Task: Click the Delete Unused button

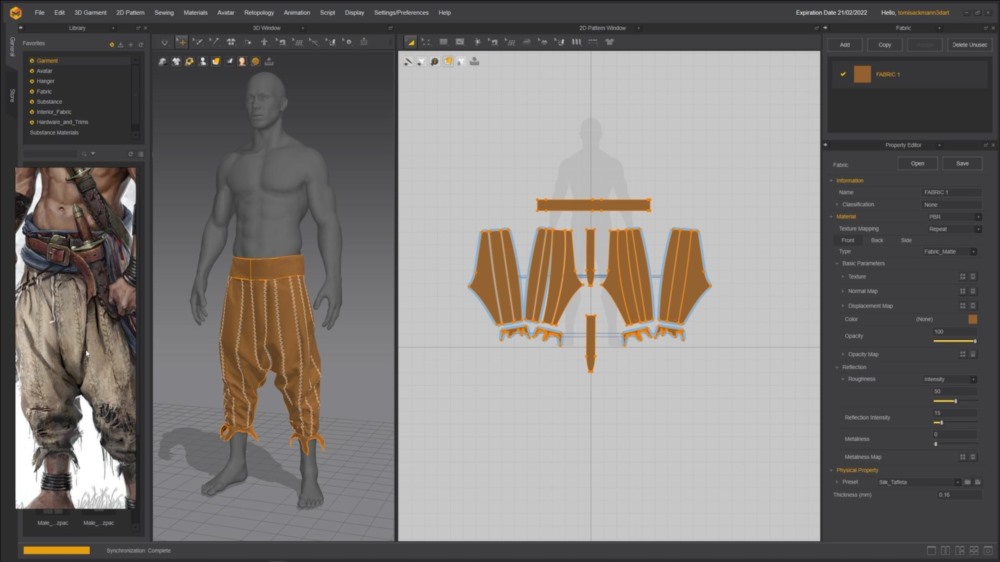Action: click(x=969, y=45)
